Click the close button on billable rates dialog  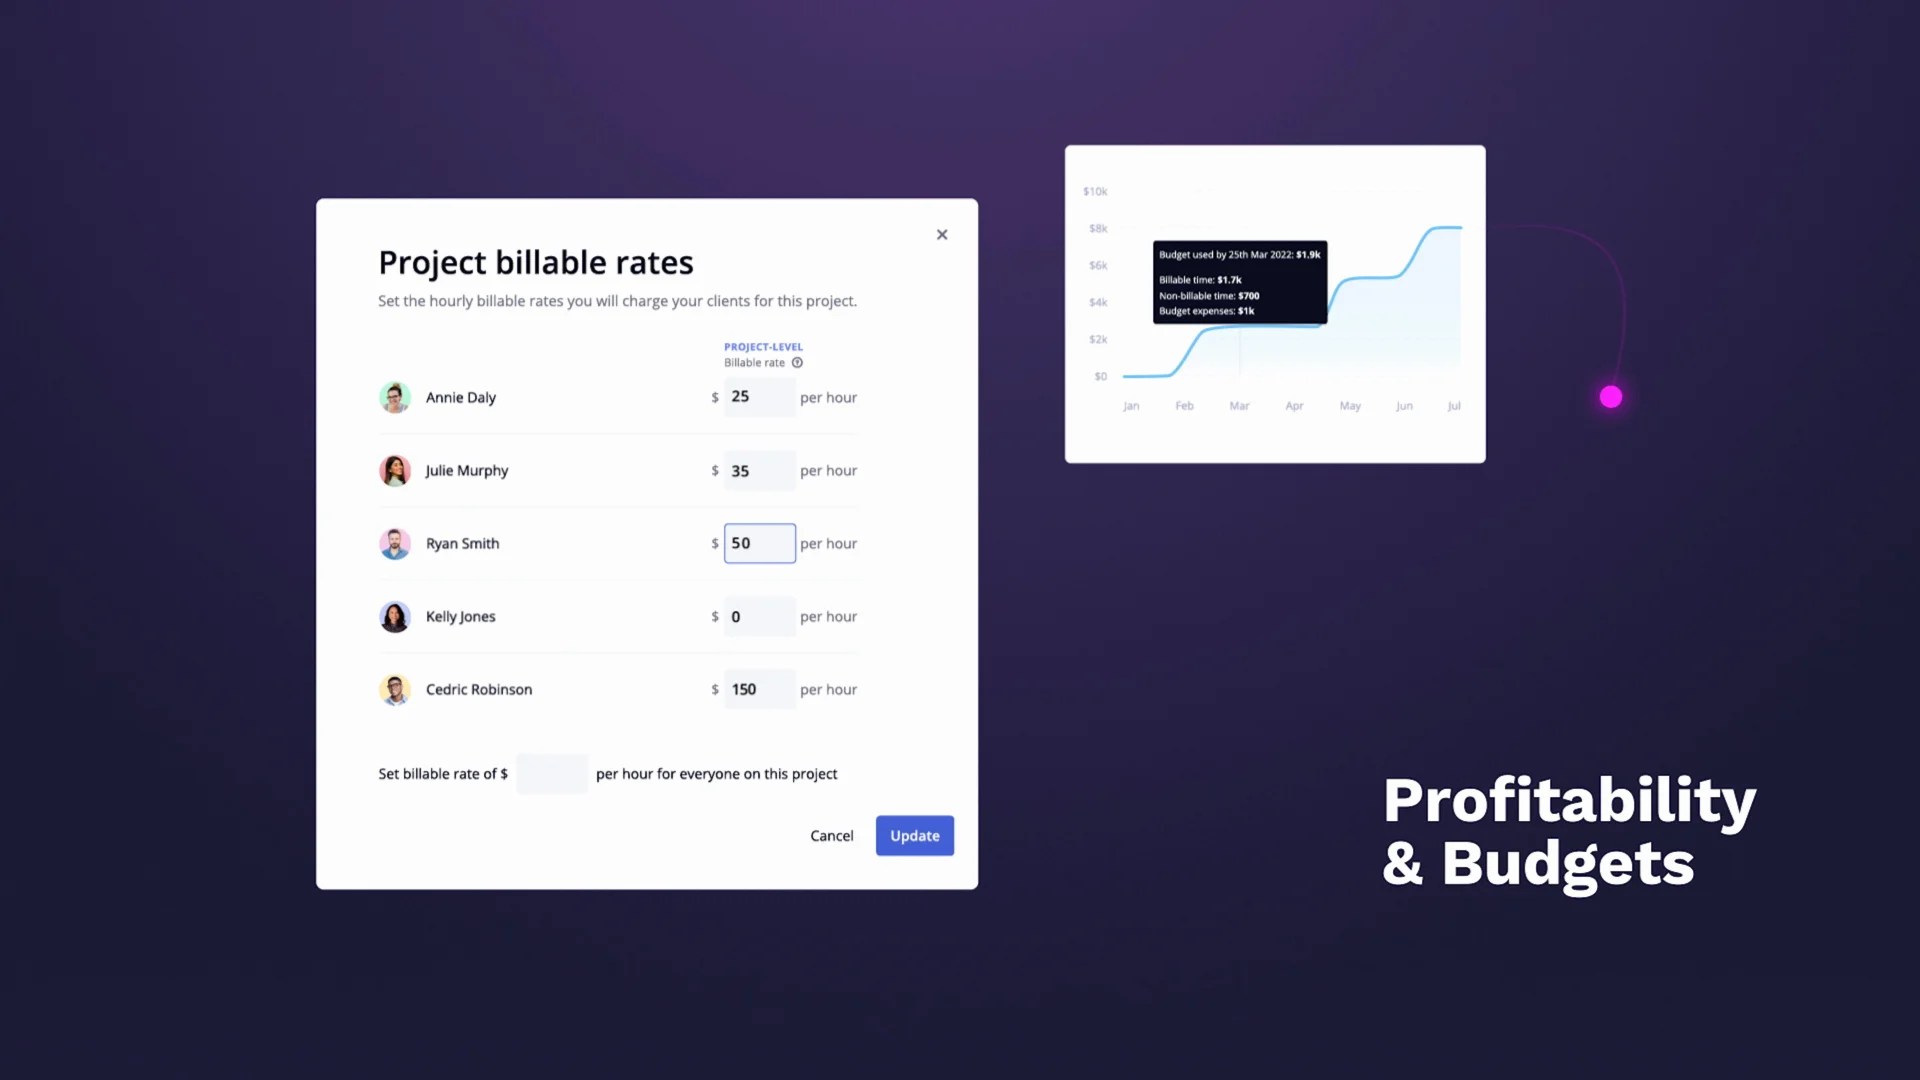[x=942, y=235]
